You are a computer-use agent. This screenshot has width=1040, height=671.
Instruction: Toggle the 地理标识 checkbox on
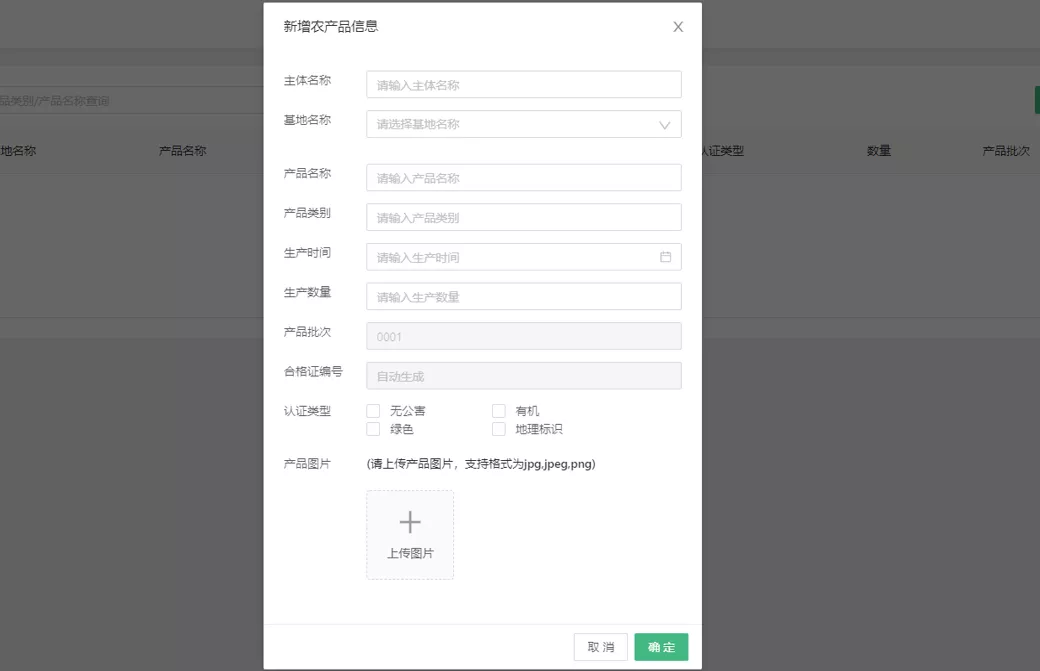498,429
